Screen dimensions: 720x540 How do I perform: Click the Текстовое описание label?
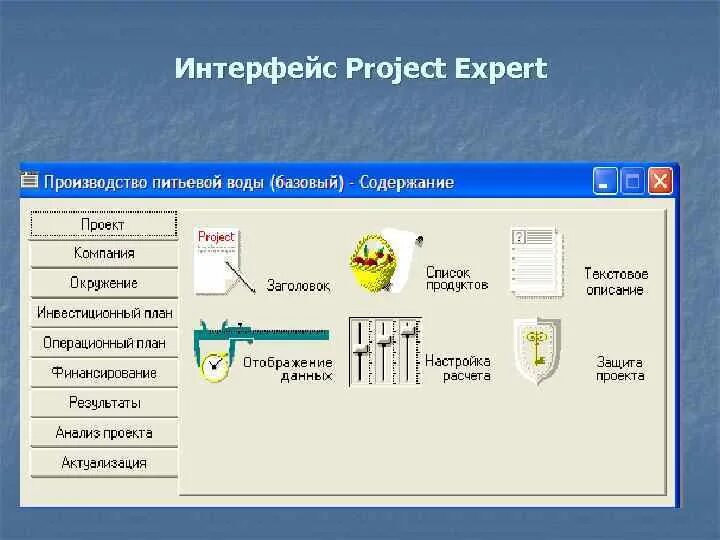(616, 282)
